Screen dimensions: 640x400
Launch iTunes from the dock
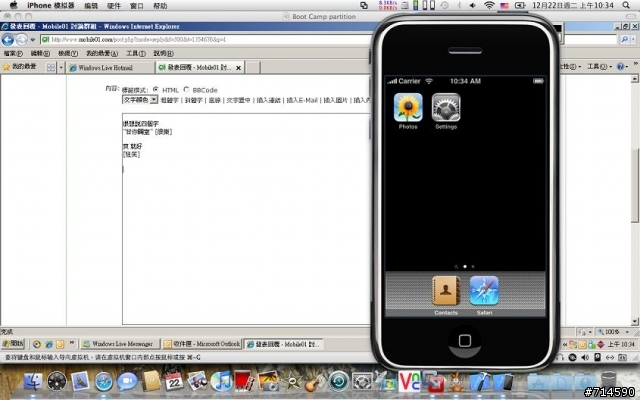[222, 382]
